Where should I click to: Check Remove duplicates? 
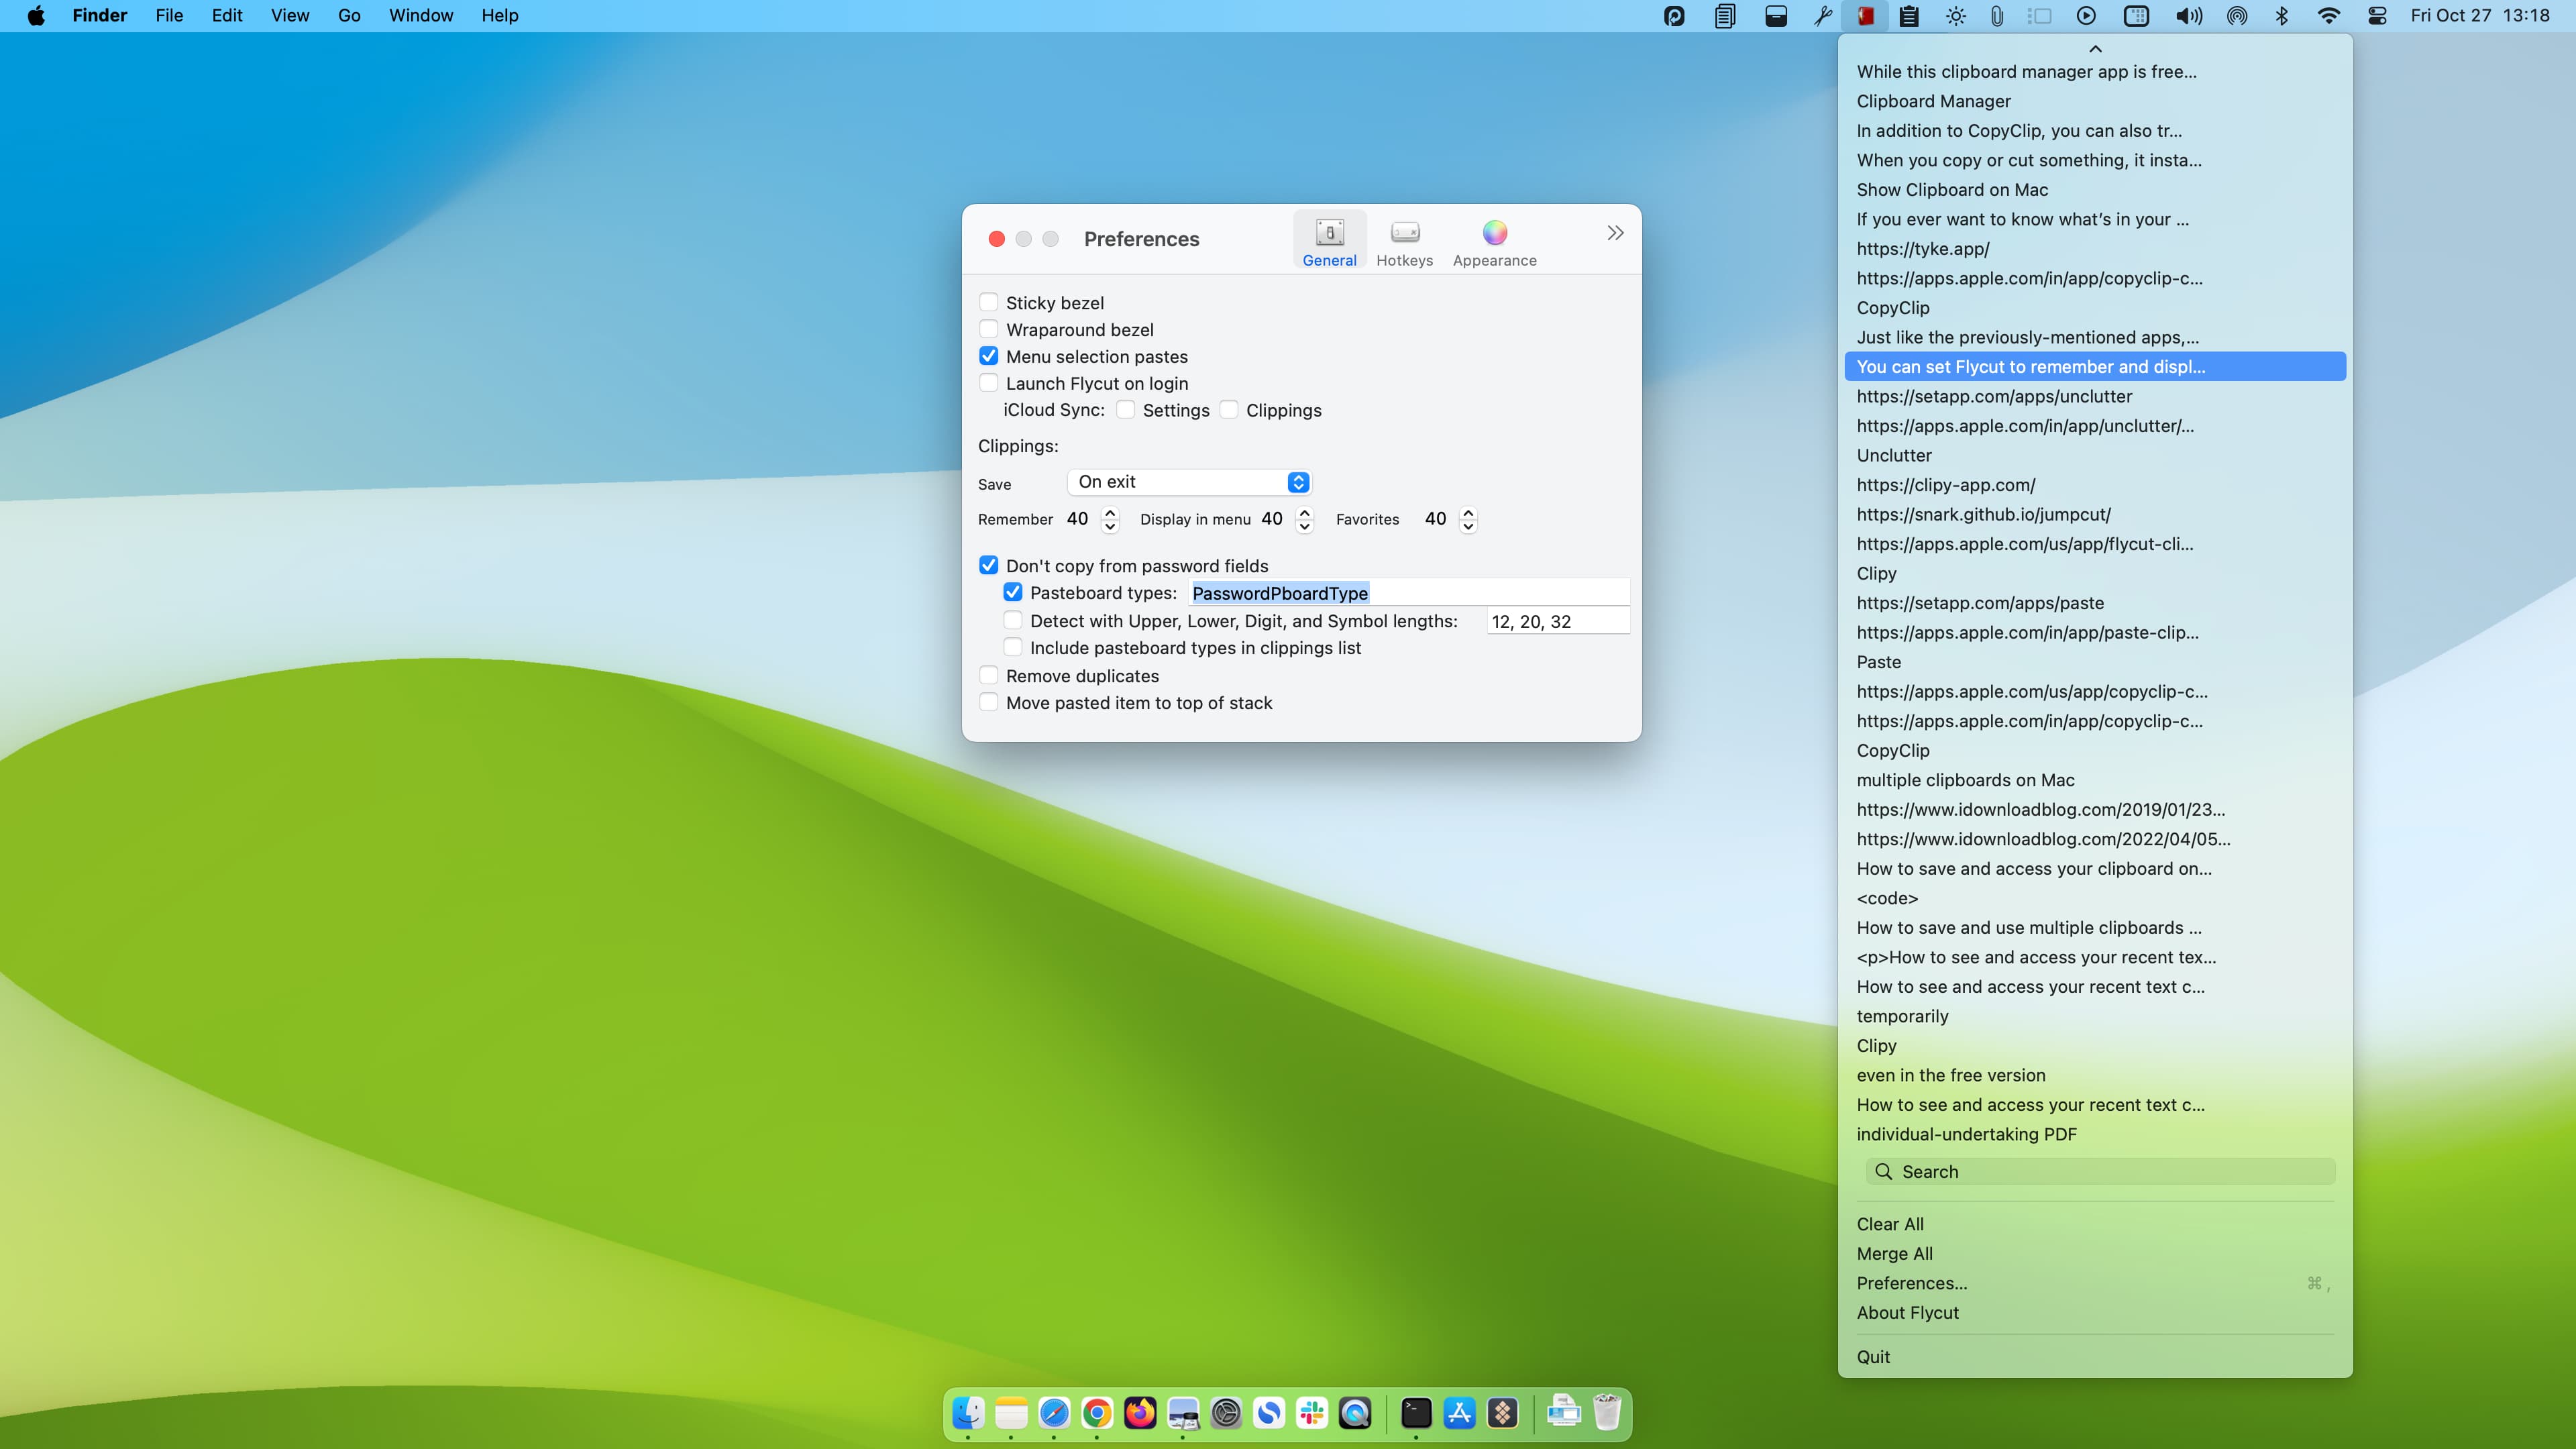[988, 675]
